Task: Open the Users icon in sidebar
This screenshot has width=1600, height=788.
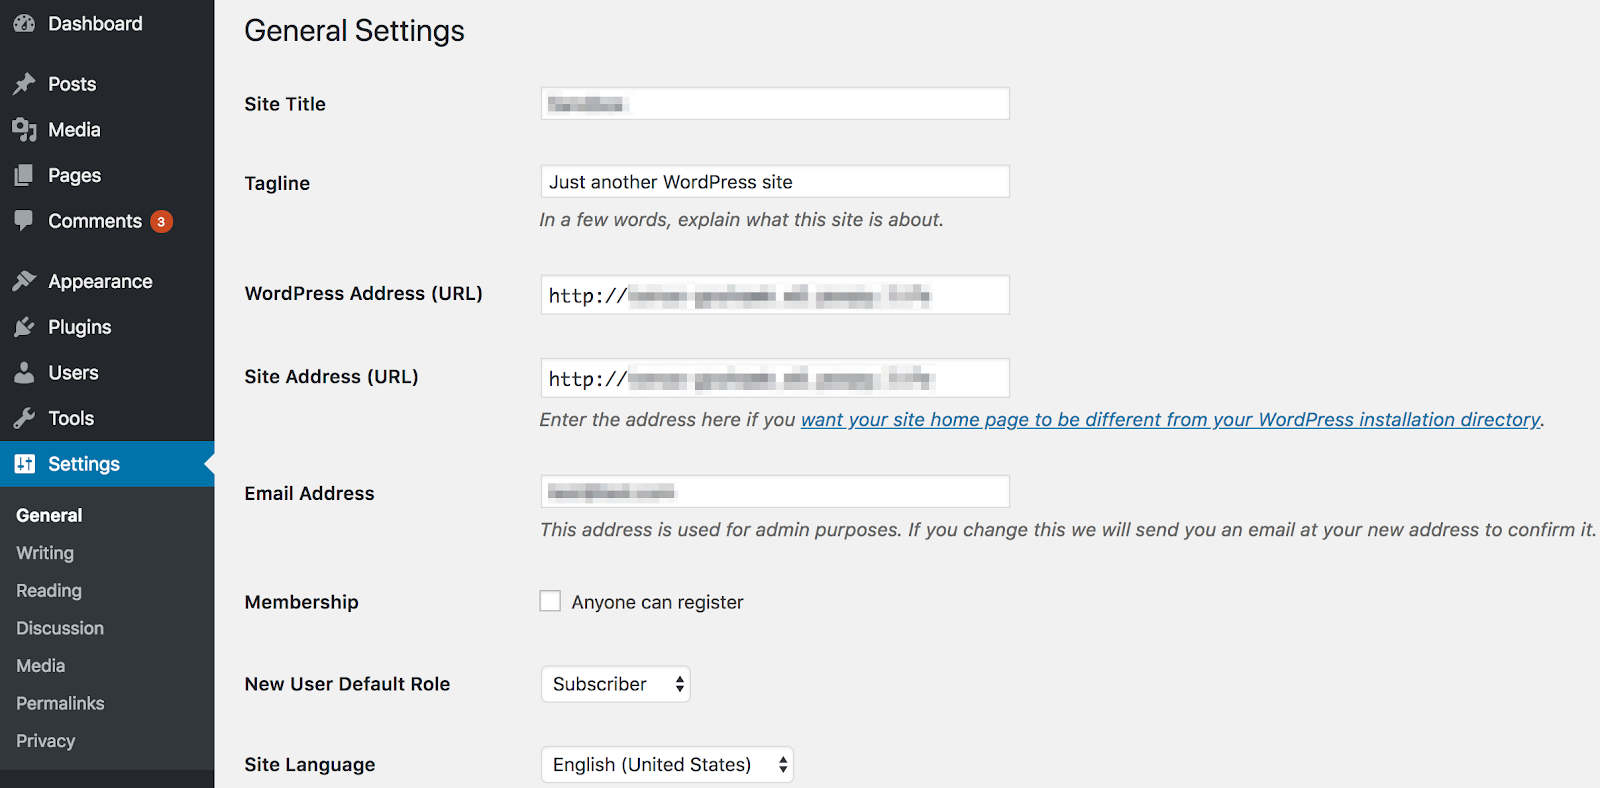Action: (24, 372)
